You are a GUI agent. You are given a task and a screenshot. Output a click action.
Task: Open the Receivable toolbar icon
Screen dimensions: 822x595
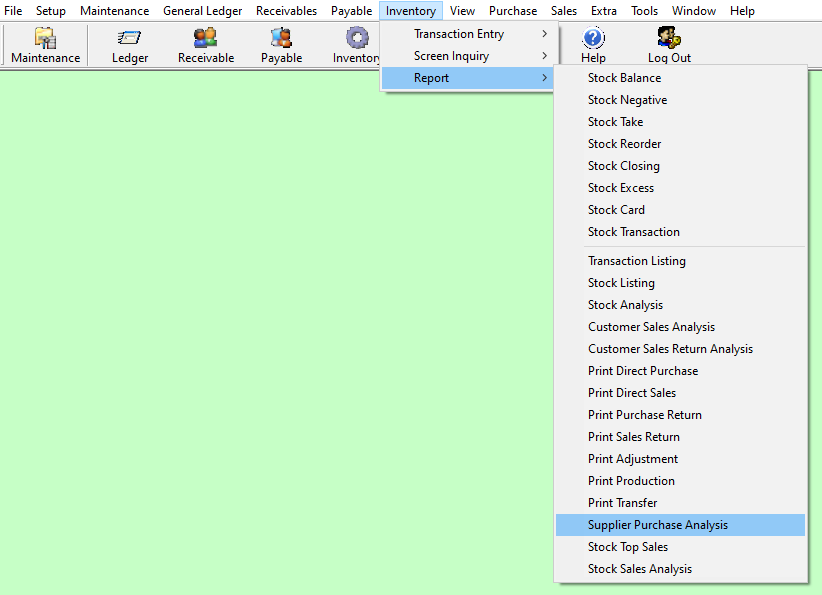point(206,46)
